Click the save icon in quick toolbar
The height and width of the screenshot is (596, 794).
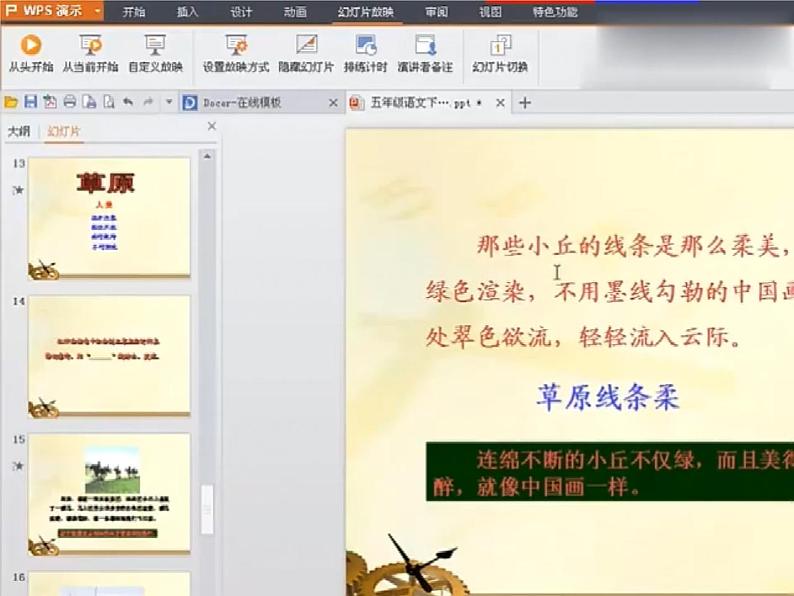point(30,102)
